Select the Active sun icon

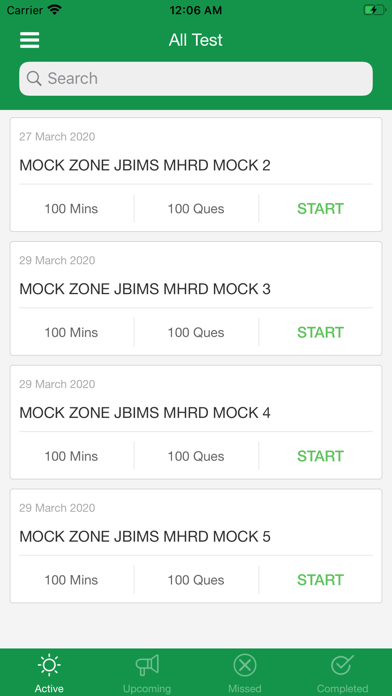tap(49, 665)
